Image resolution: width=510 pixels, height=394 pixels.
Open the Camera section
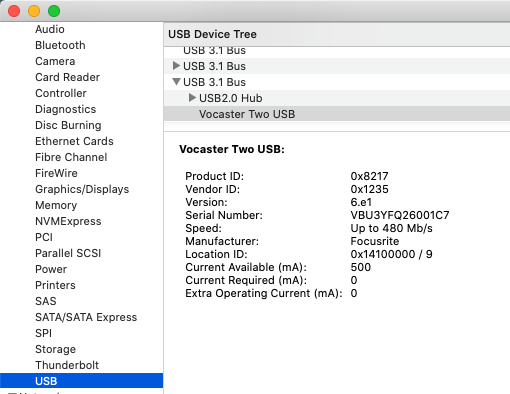55,61
